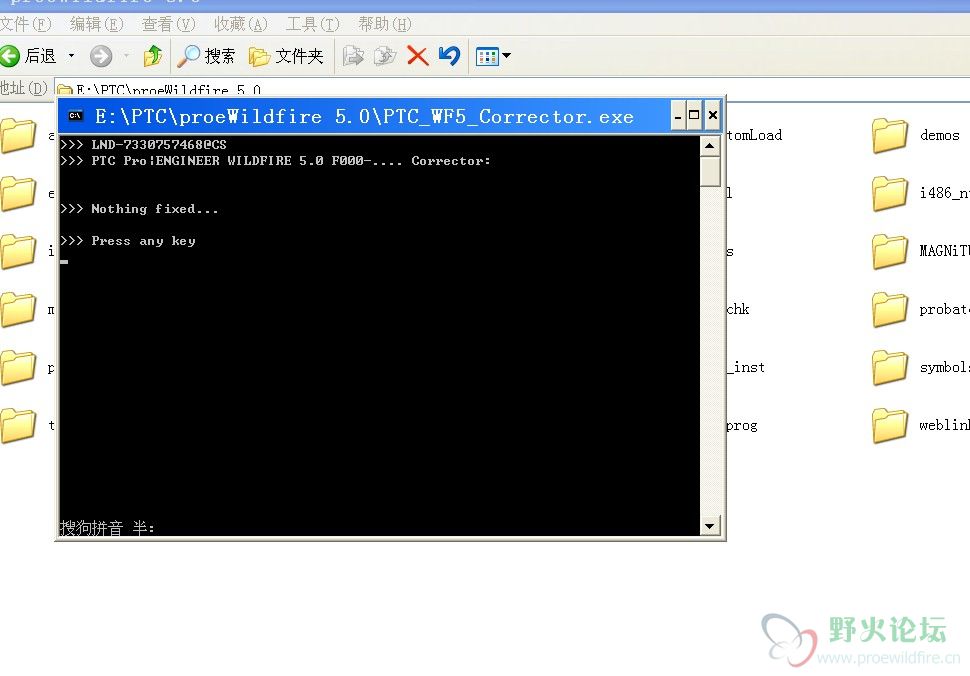Image resolution: width=970 pixels, height=676 pixels.
Task: Click 'Nothing fixed...' console line
Action: tap(139, 209)
